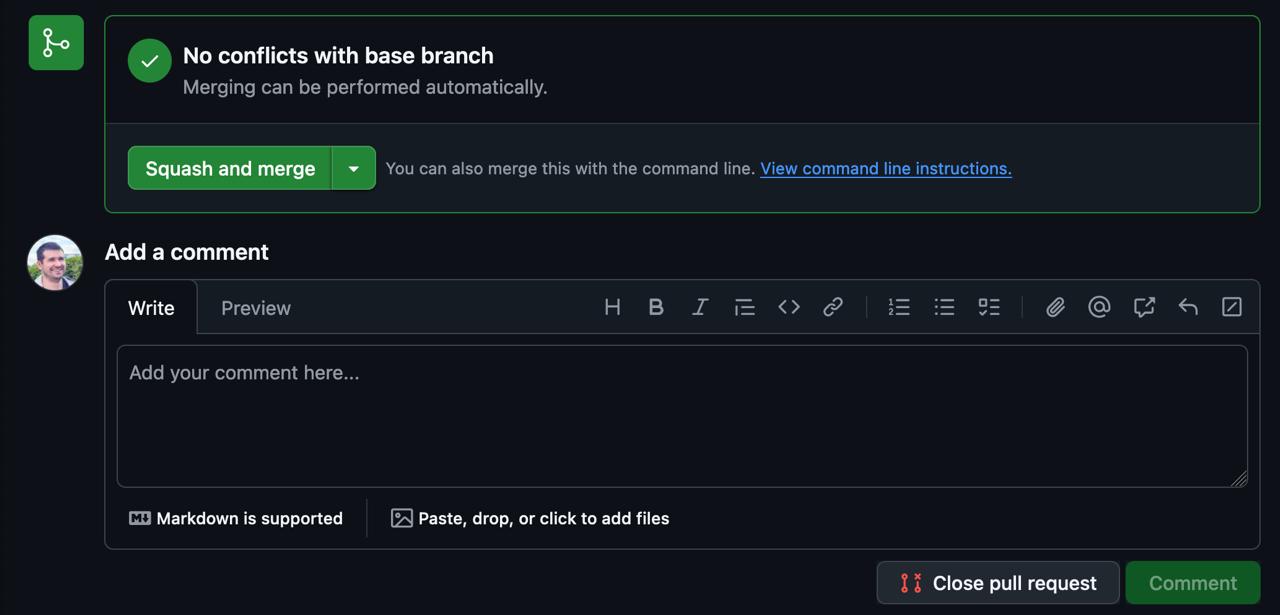The image size is (1280, 615).
Task: Add a link using the chain icon
Action: 833,307
